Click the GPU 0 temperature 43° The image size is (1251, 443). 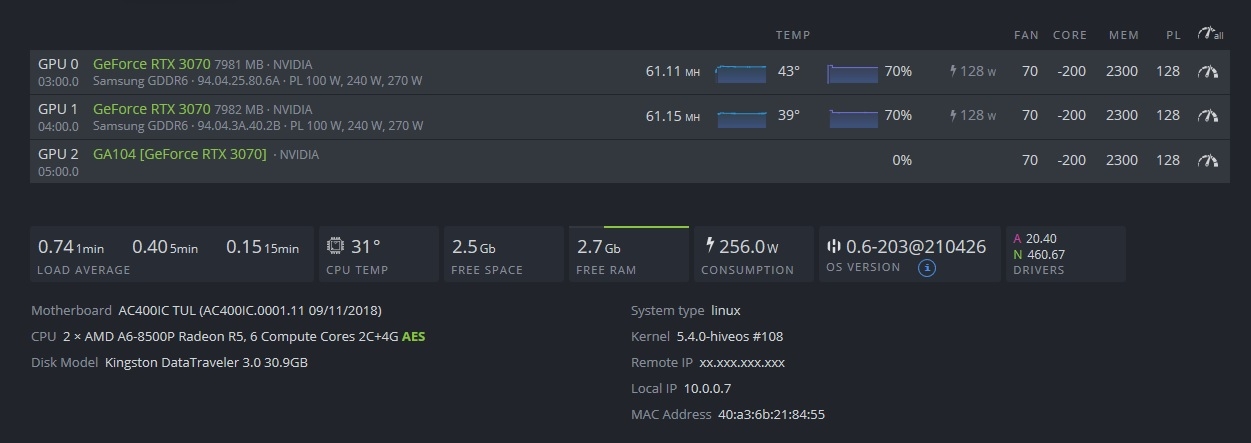coord(789,72)
